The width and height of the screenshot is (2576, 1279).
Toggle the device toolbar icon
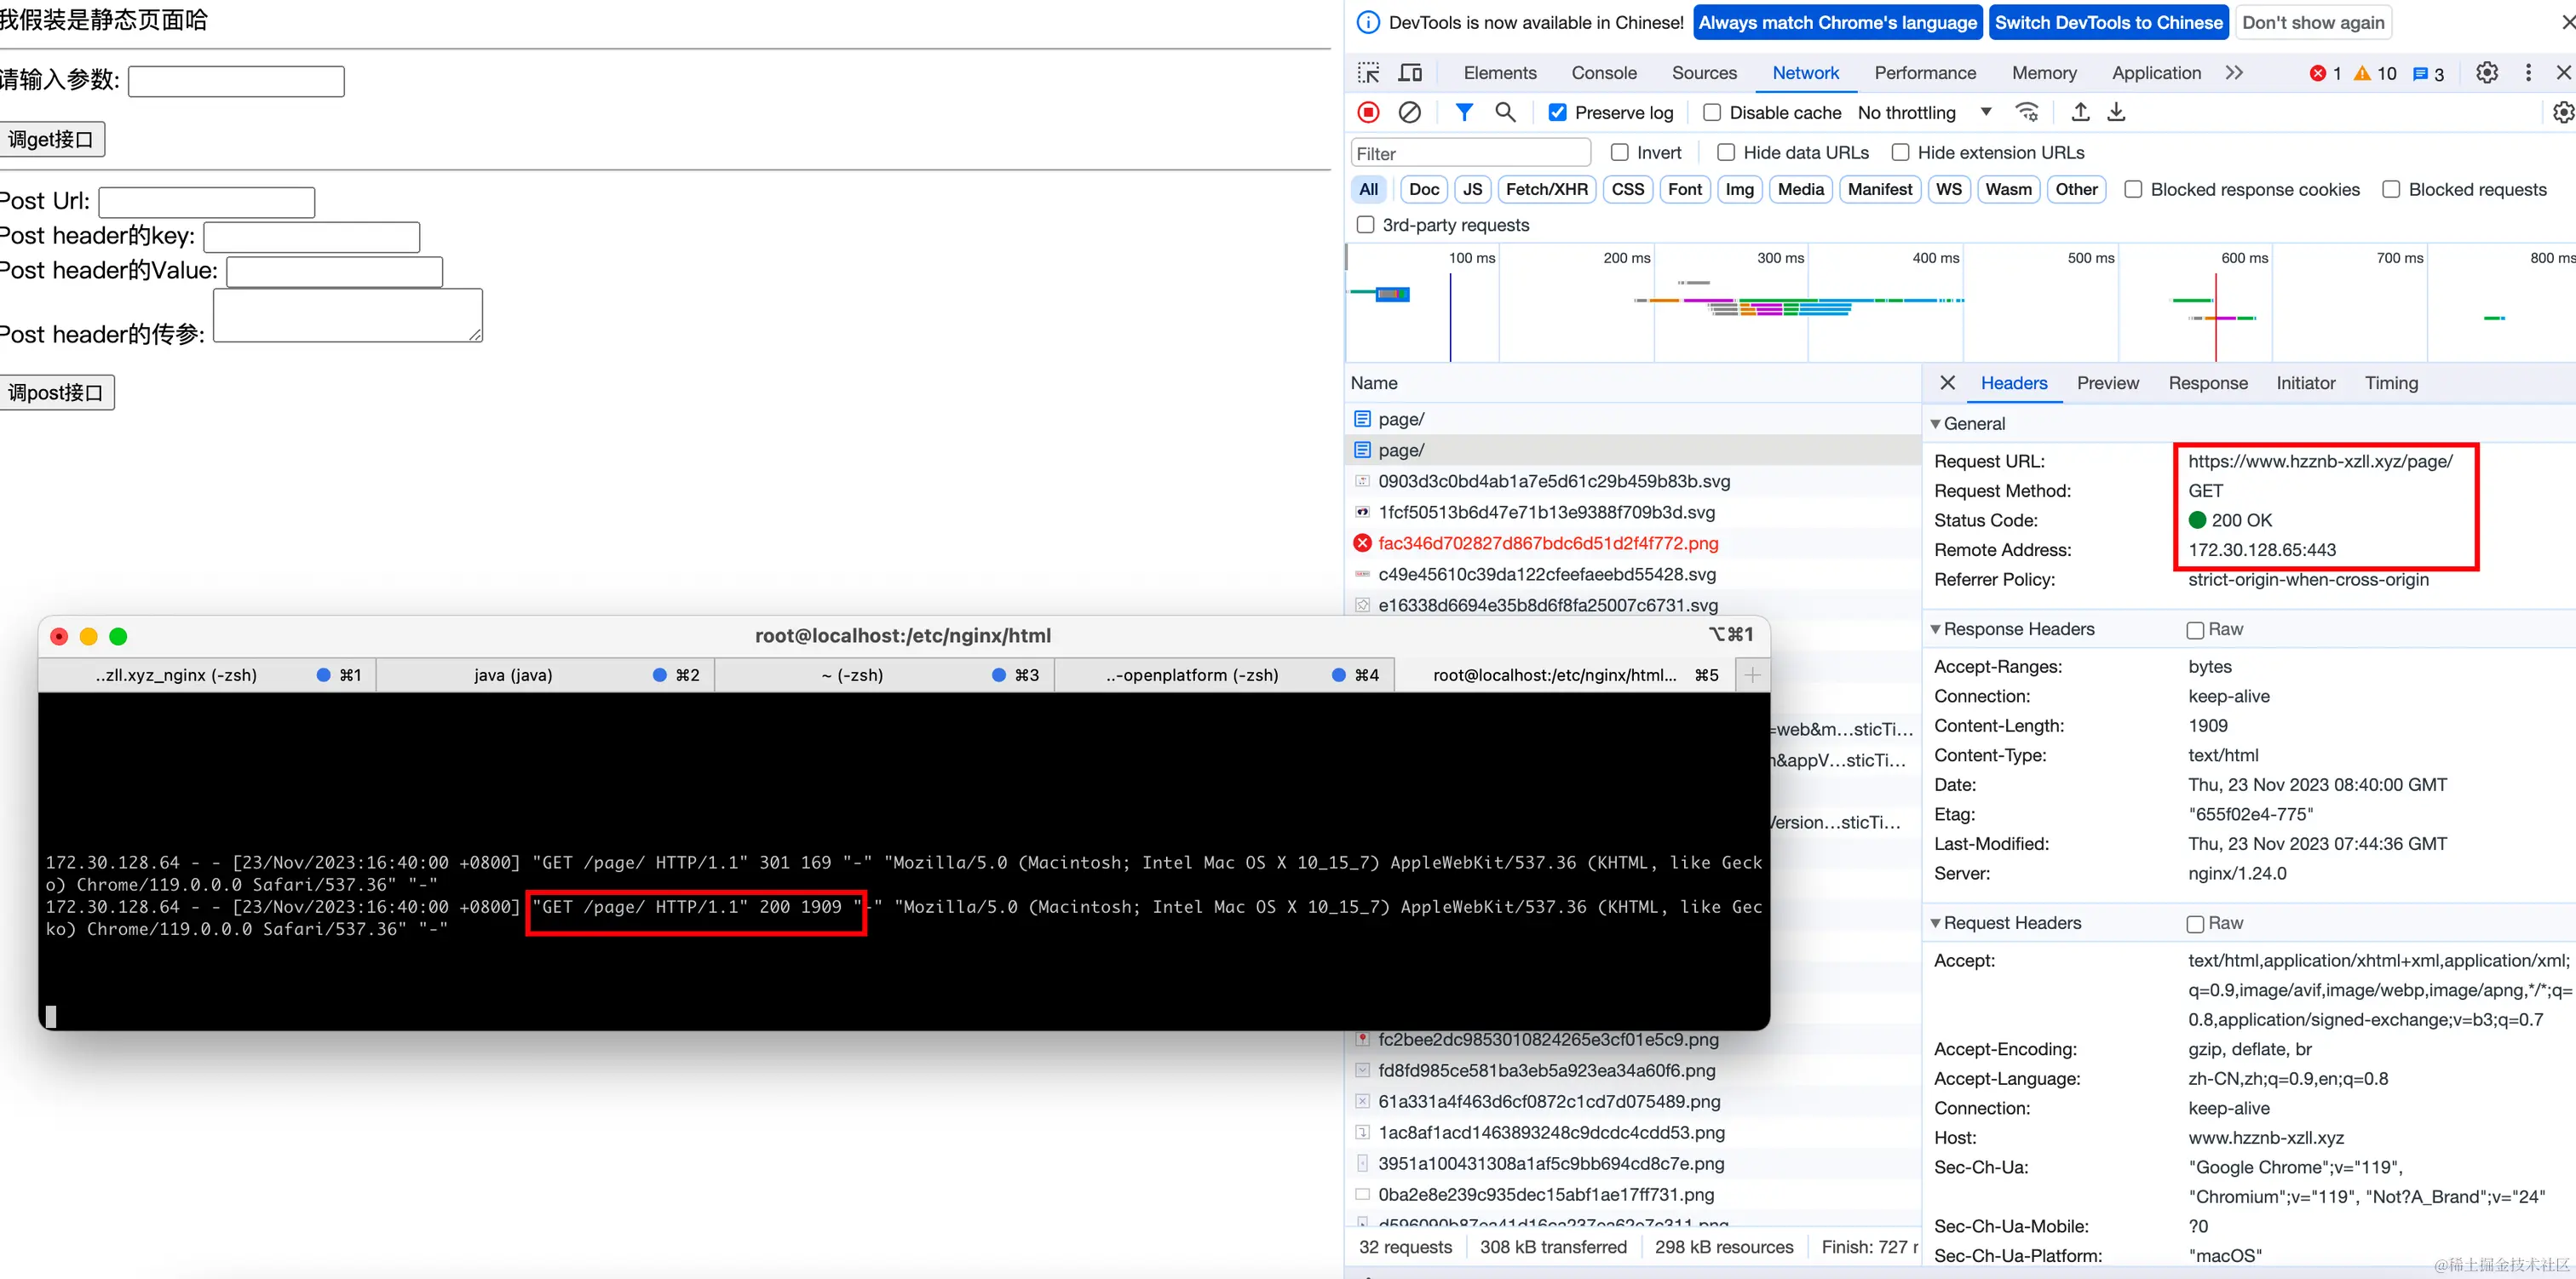[1410, 73]
